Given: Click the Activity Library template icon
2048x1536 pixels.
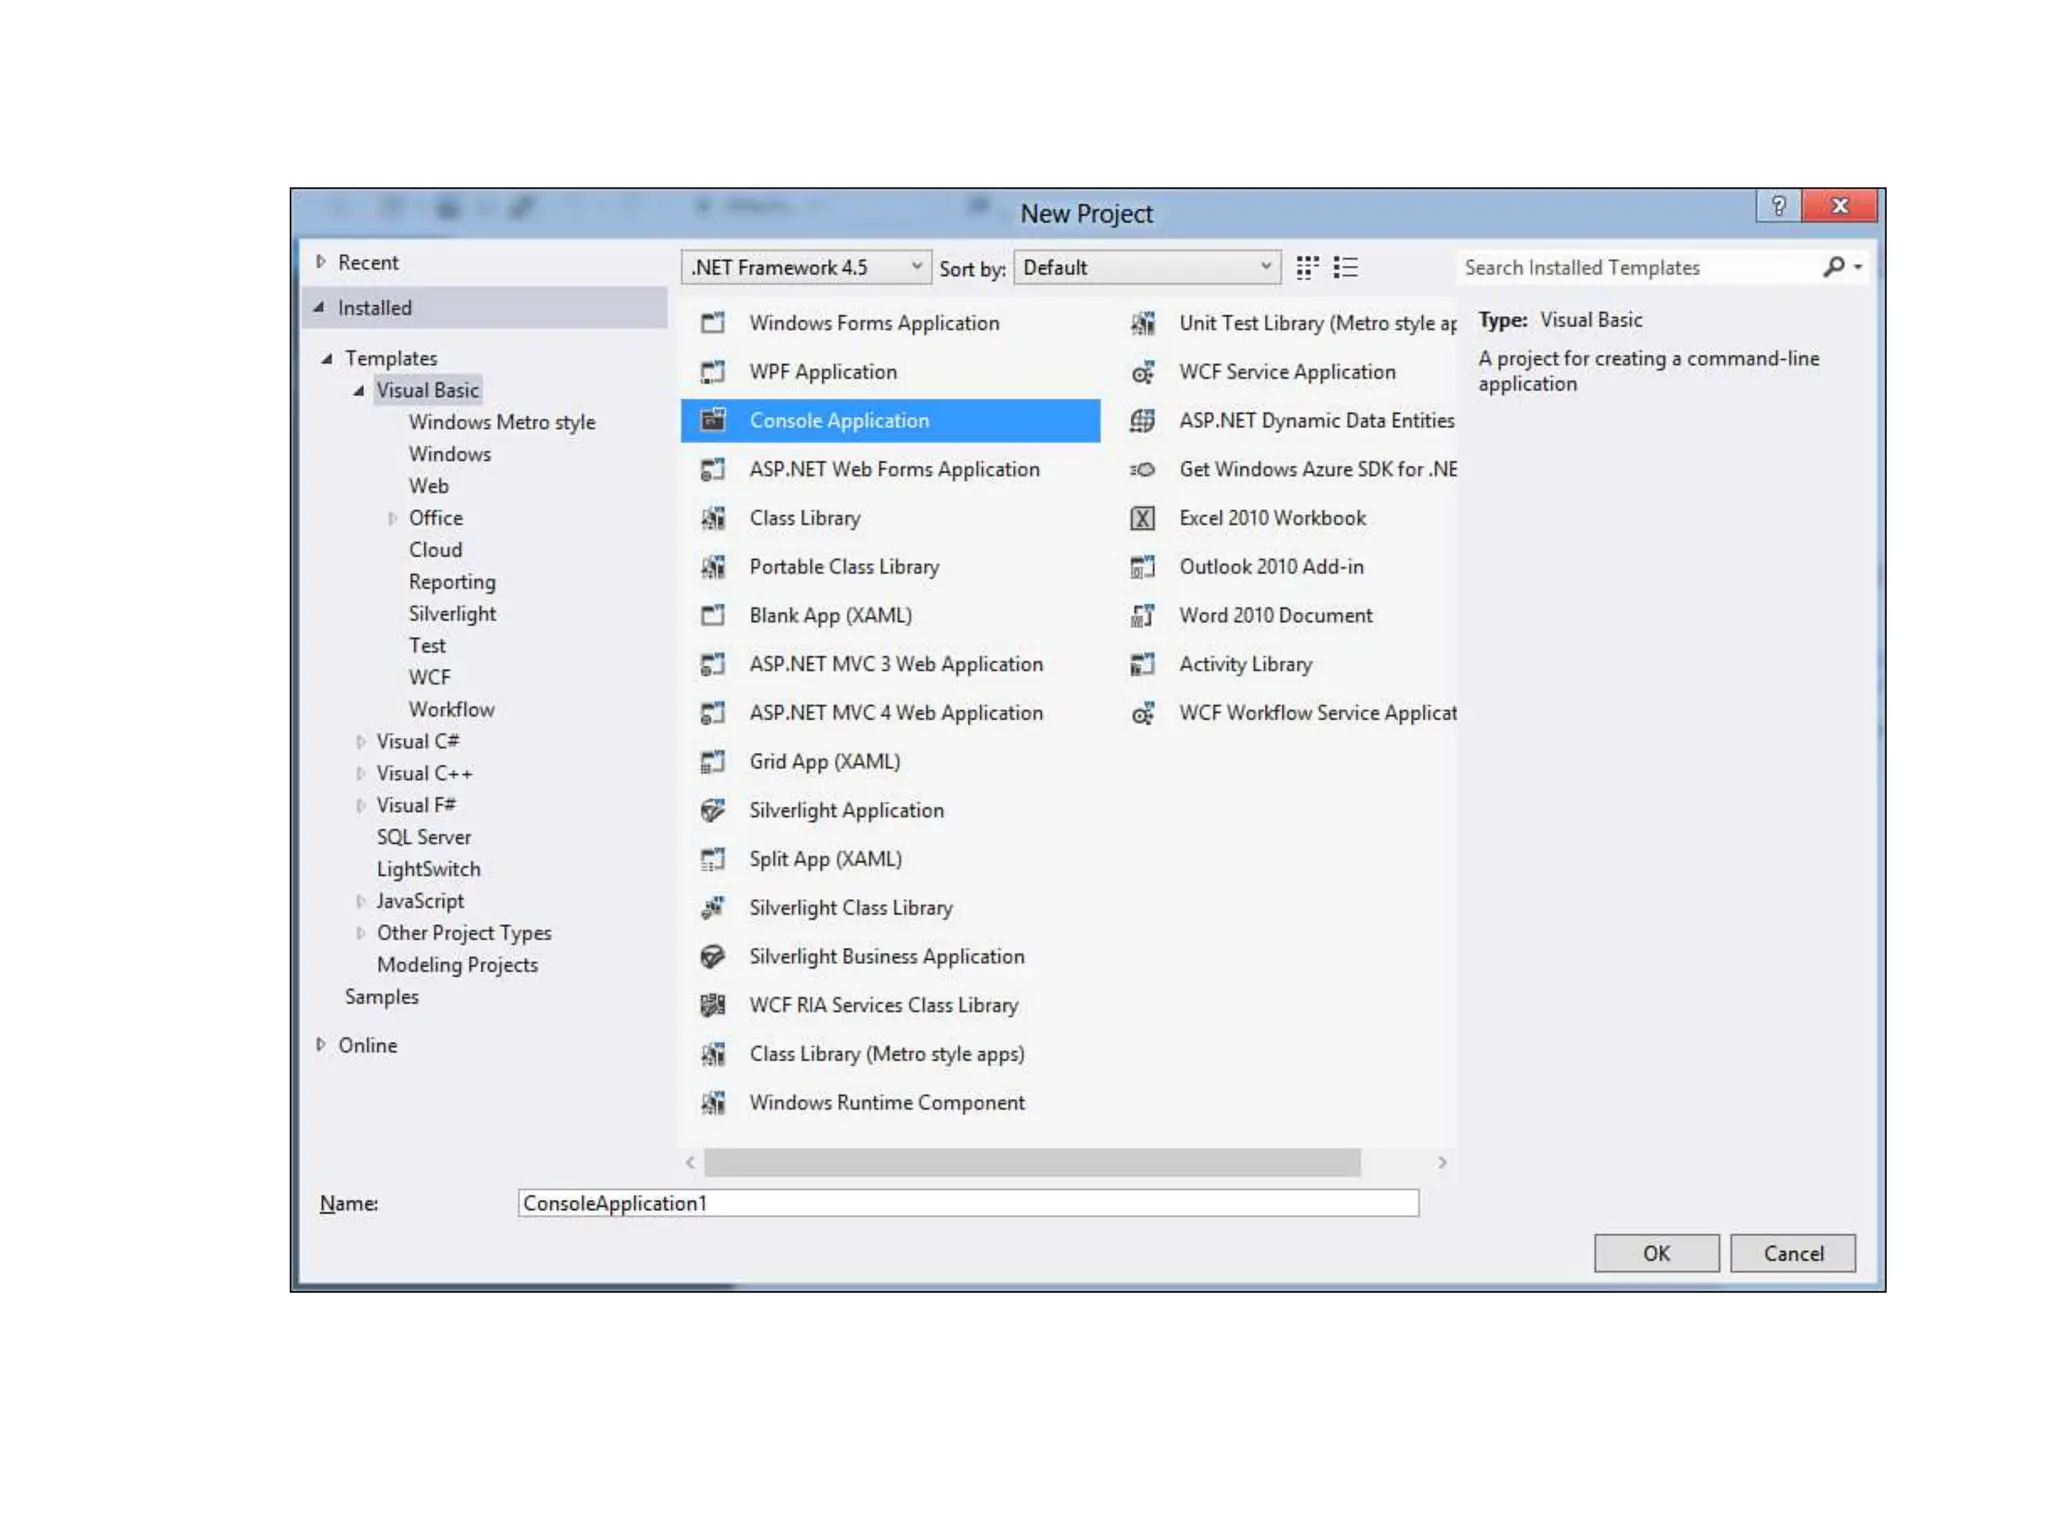Looking at the screenshot, I should pos(1142,664).
